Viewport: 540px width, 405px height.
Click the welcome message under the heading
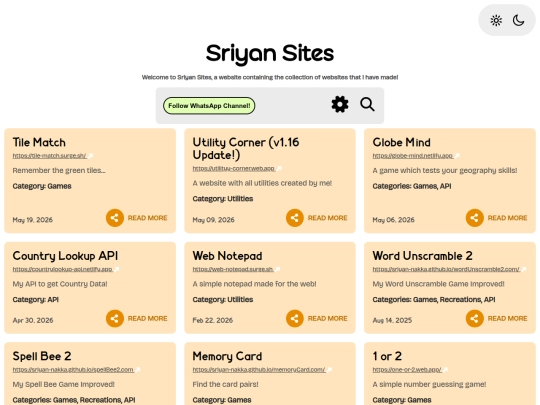(x=270, y=77)
